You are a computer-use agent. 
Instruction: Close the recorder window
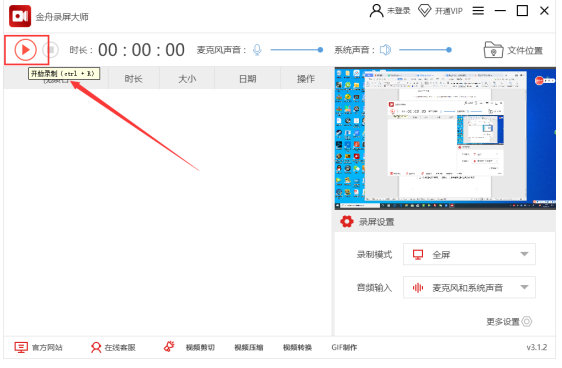(544, 11)
